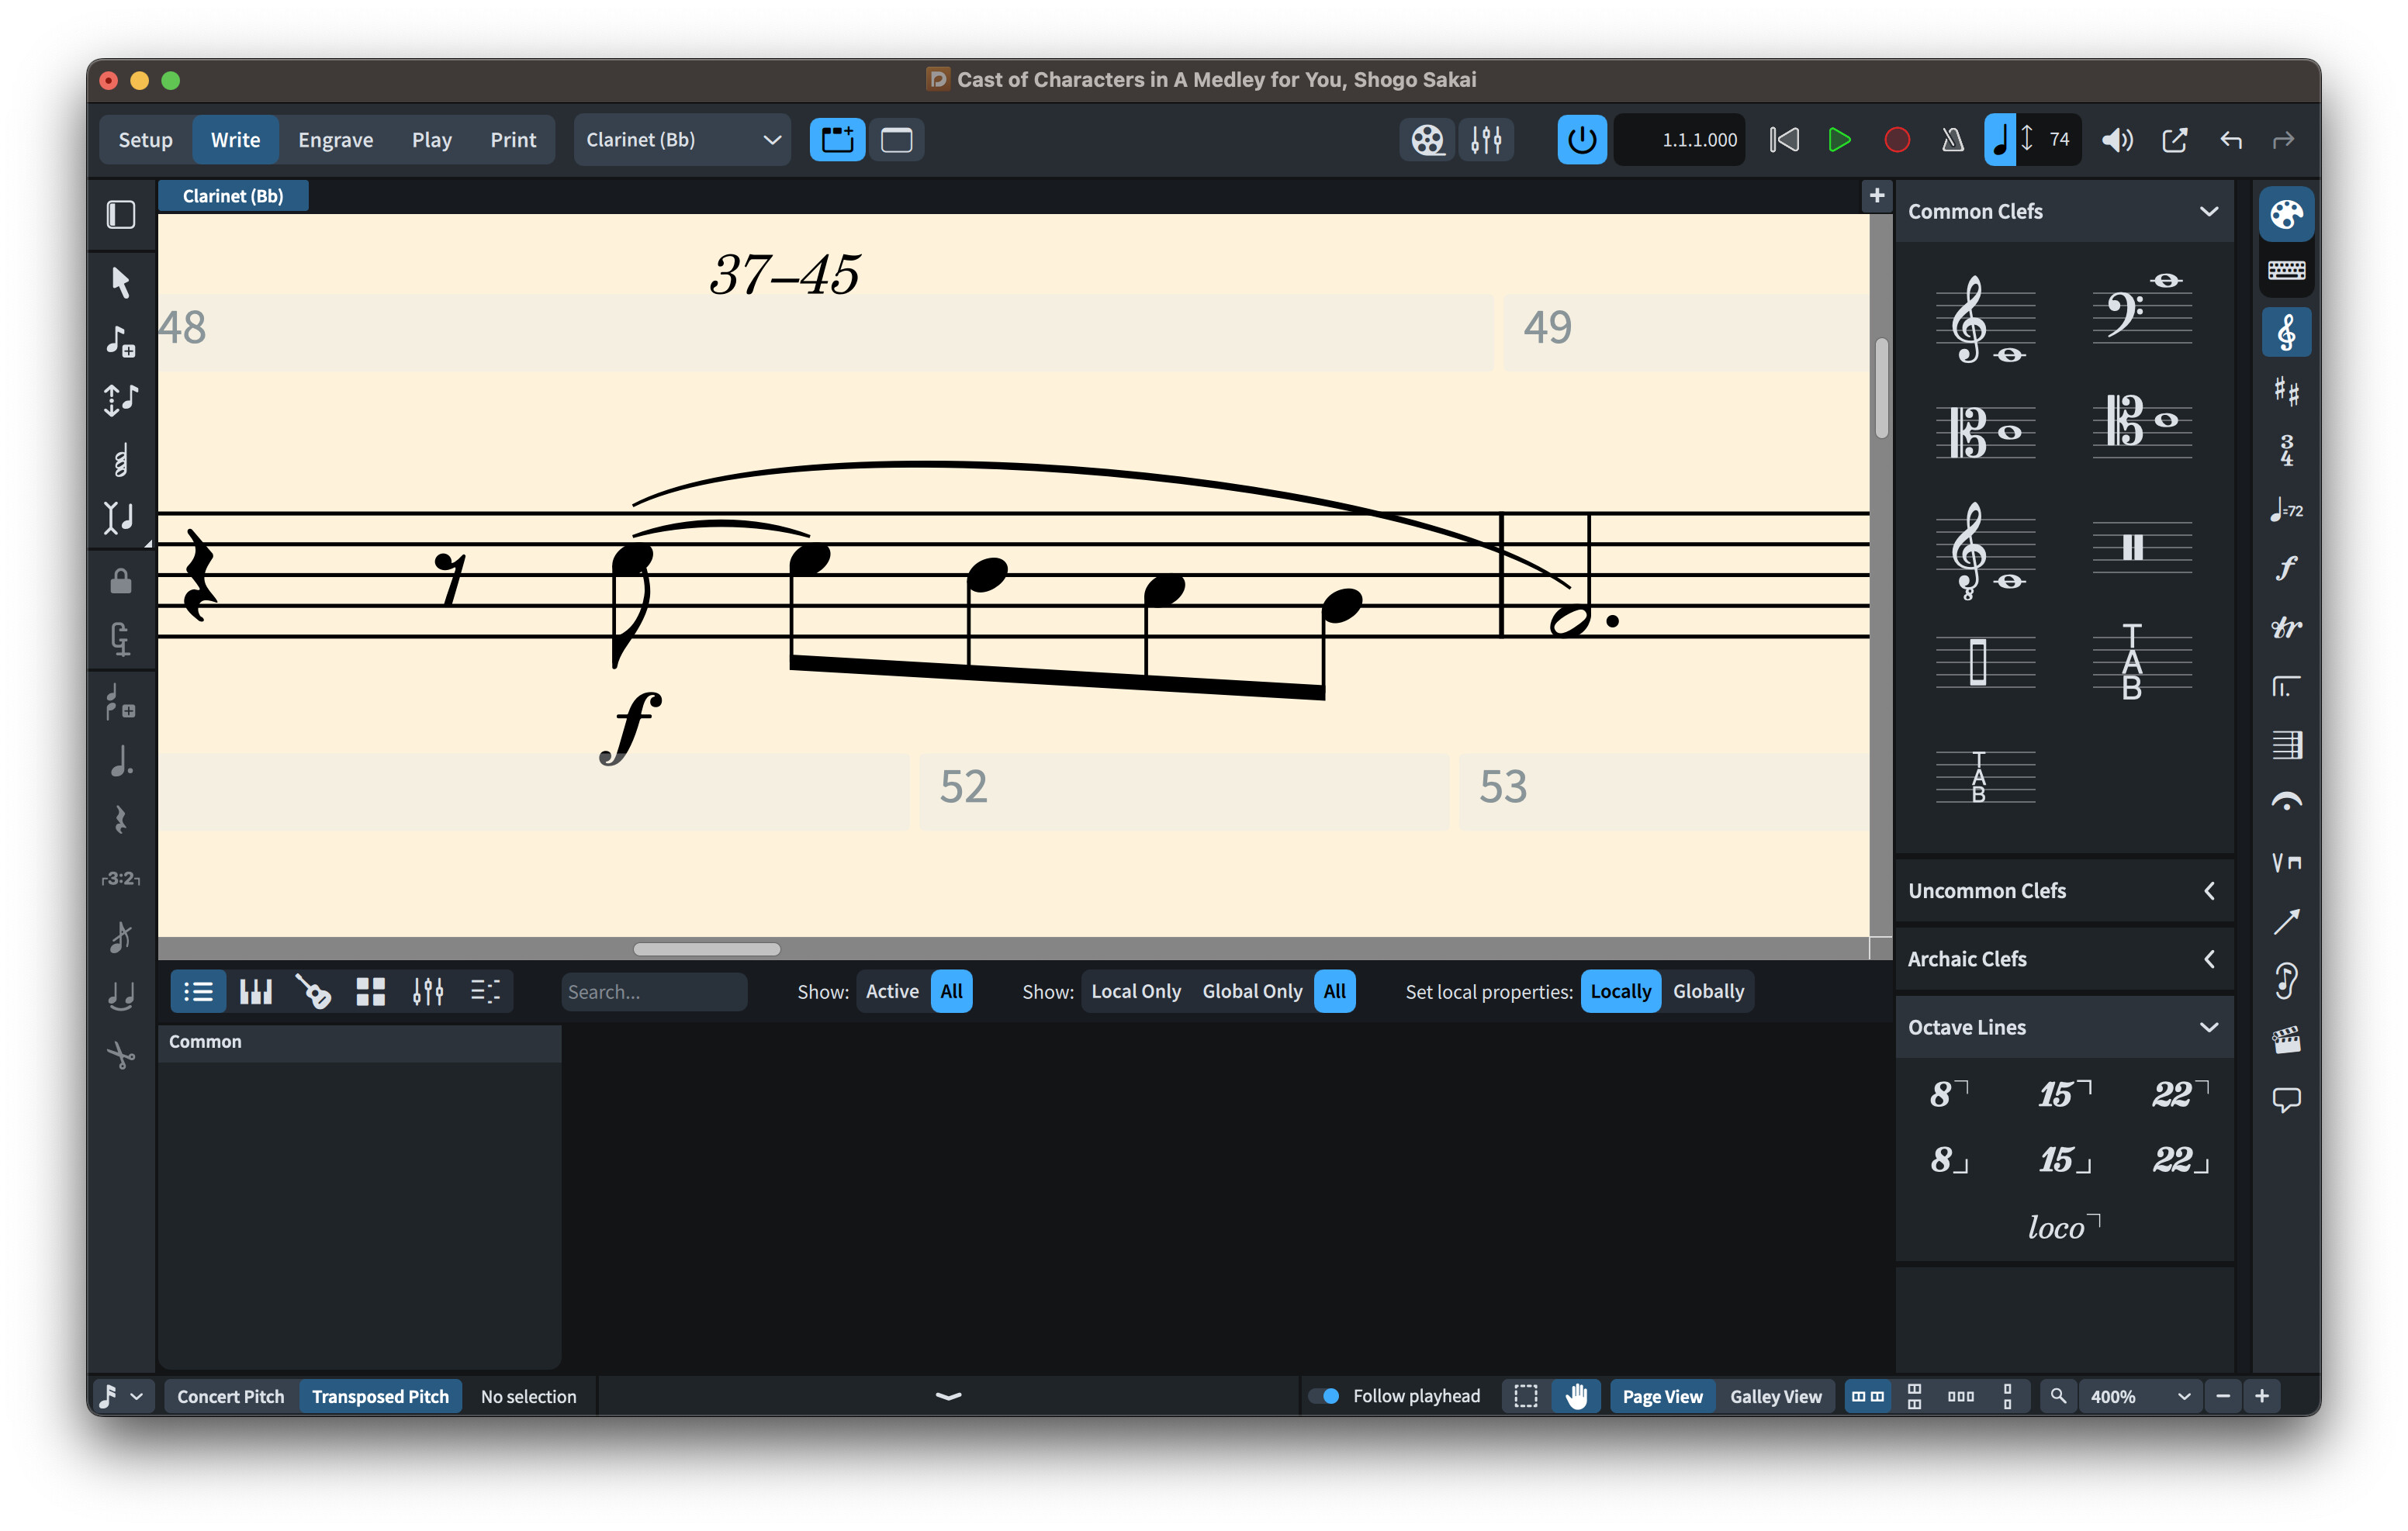The width and height of the screenshot is (2408, 1531).
Task: Show Active properties only
Action: pyautogui.click(x=892, y=991)
